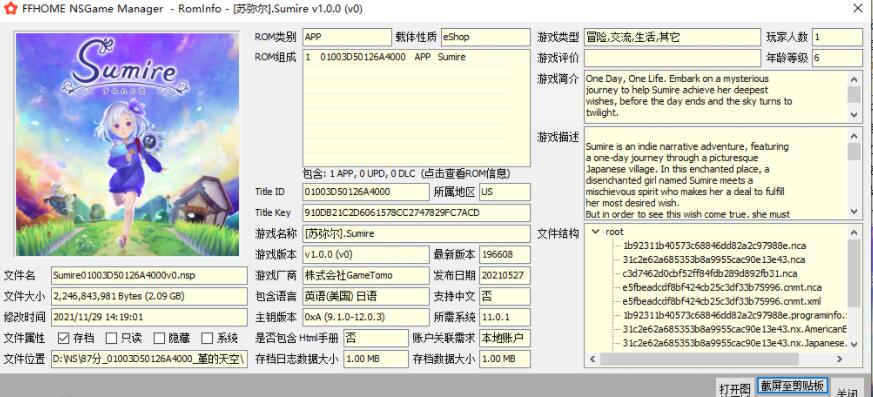Collapse the root node in file structure tree
The height and width of the screenshot is (397, 873).
596,232
